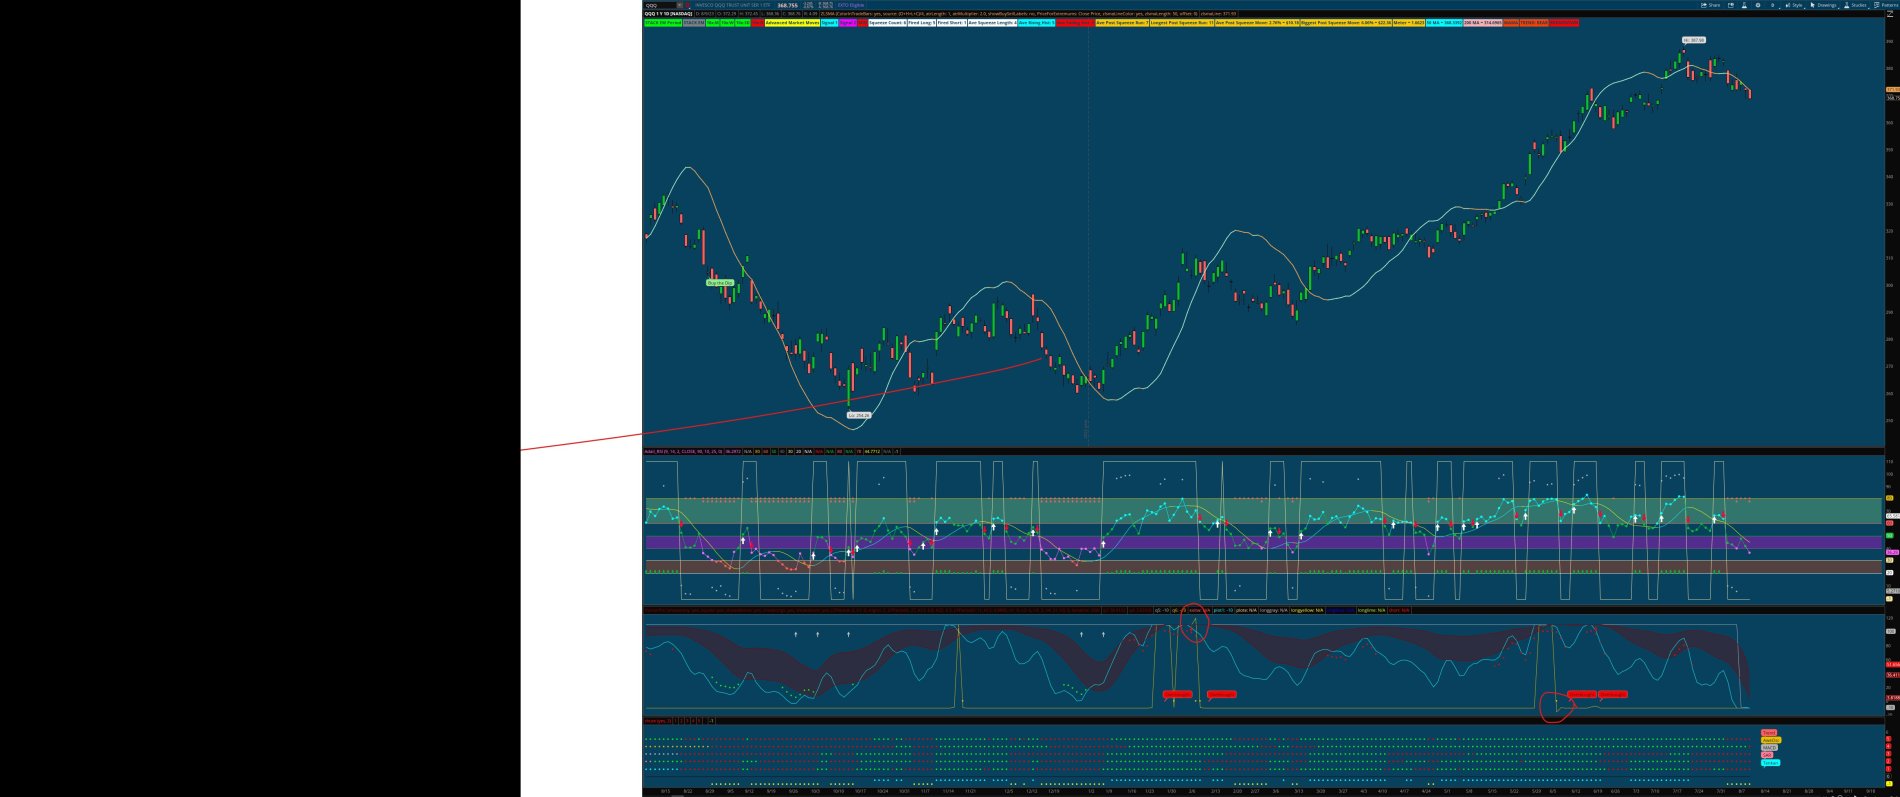Open the Drawings tool menu

pyautogui.click(x=1824, y=5)
